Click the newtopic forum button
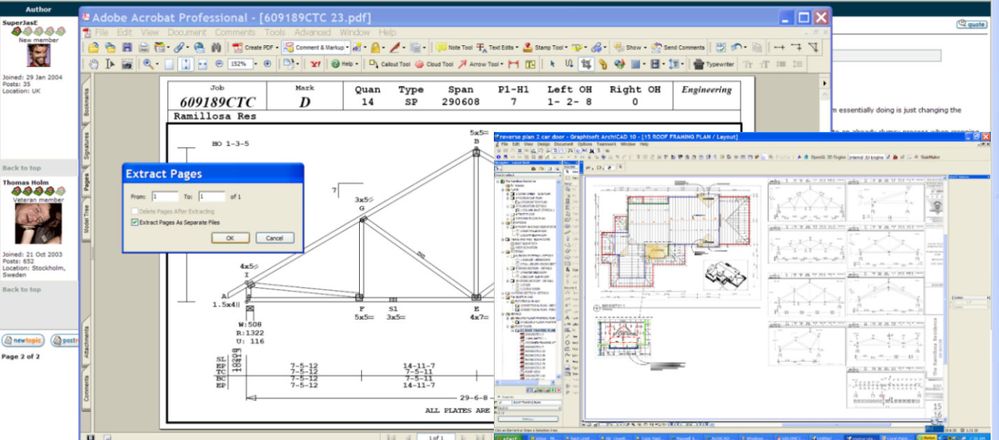Screen dimensions: 999x440 [x=24, y=340]
